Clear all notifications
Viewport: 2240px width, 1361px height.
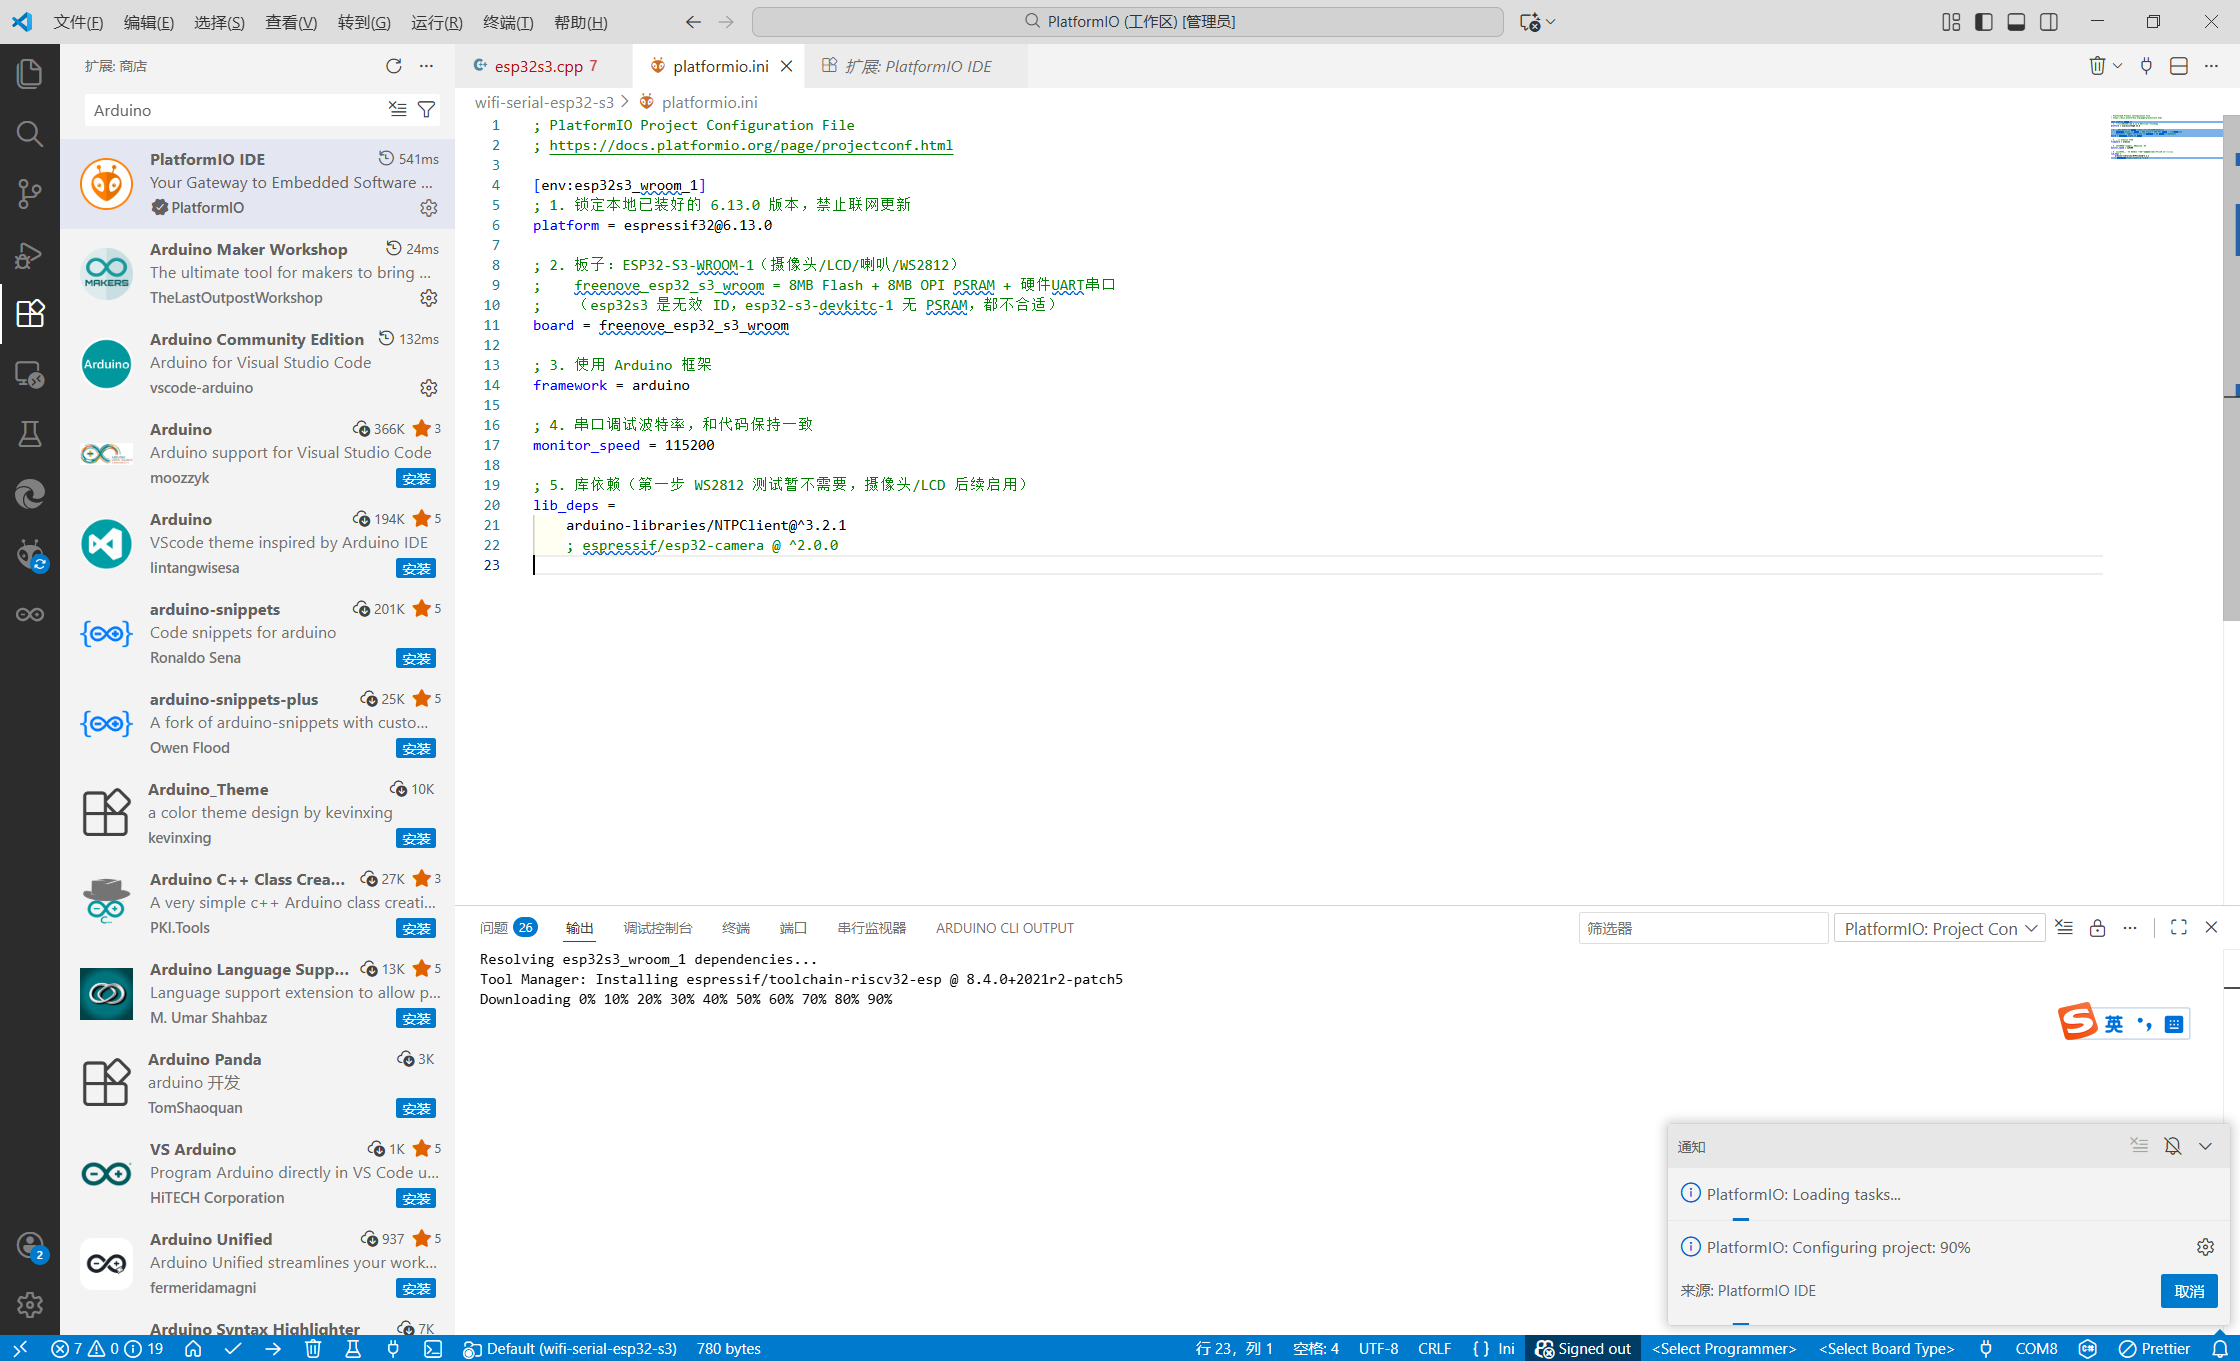pos(2139,1146)
